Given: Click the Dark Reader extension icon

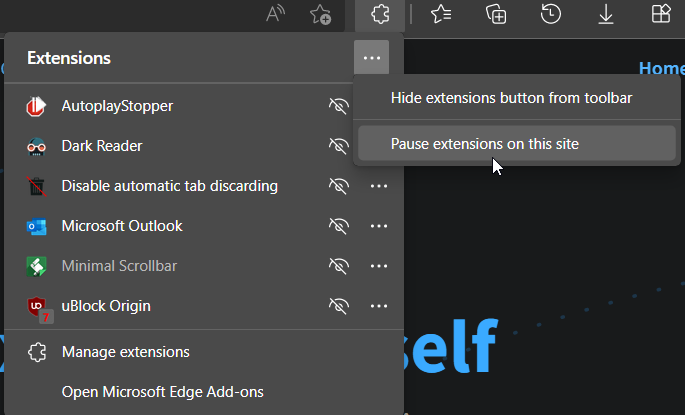Looking at the screenshot, I should point(37,146).
